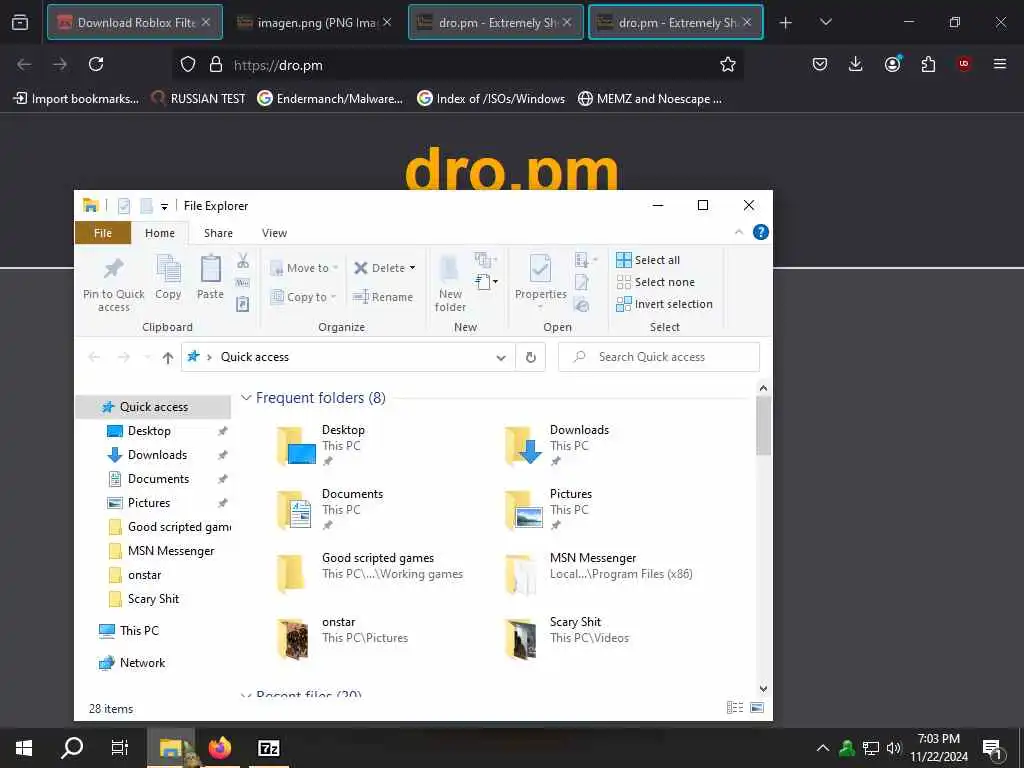Select the Home ribbon tab
The image size is (1024, 768).
[160, 233]
